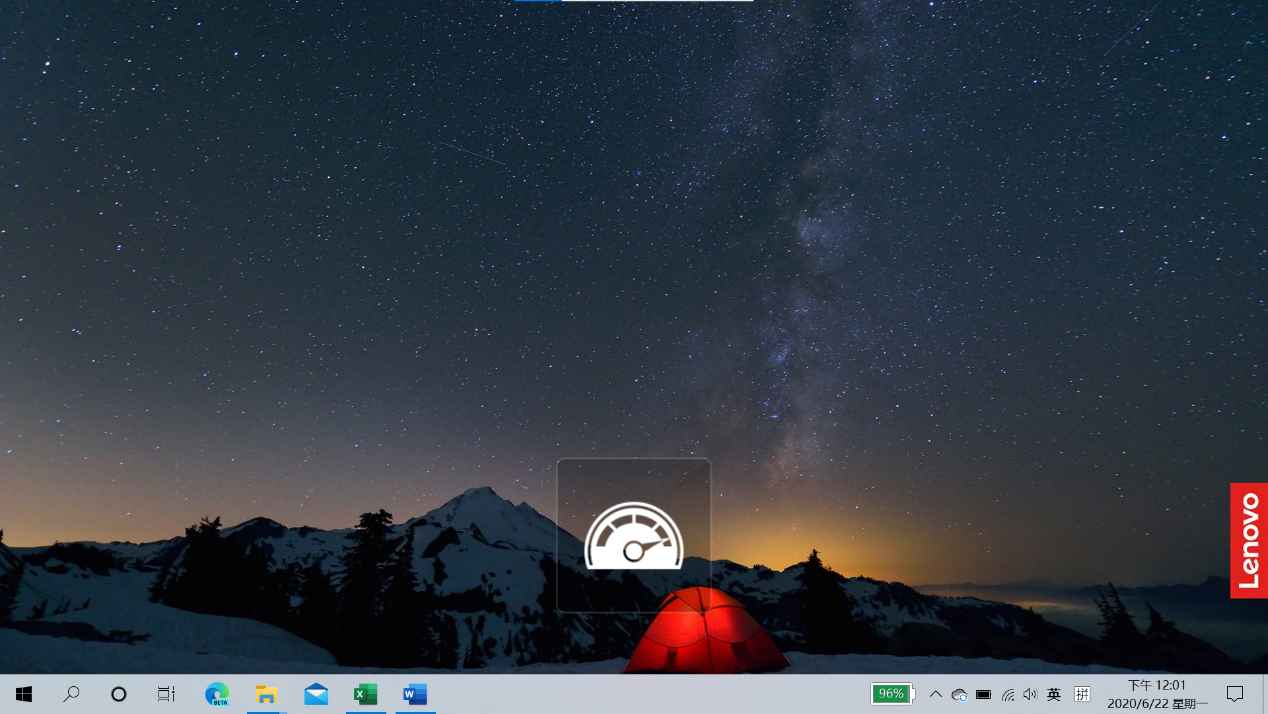This screenshot has width=1268, height=714.
Task: Click the 96% battery percentage indicator
Action: point(892,694)
